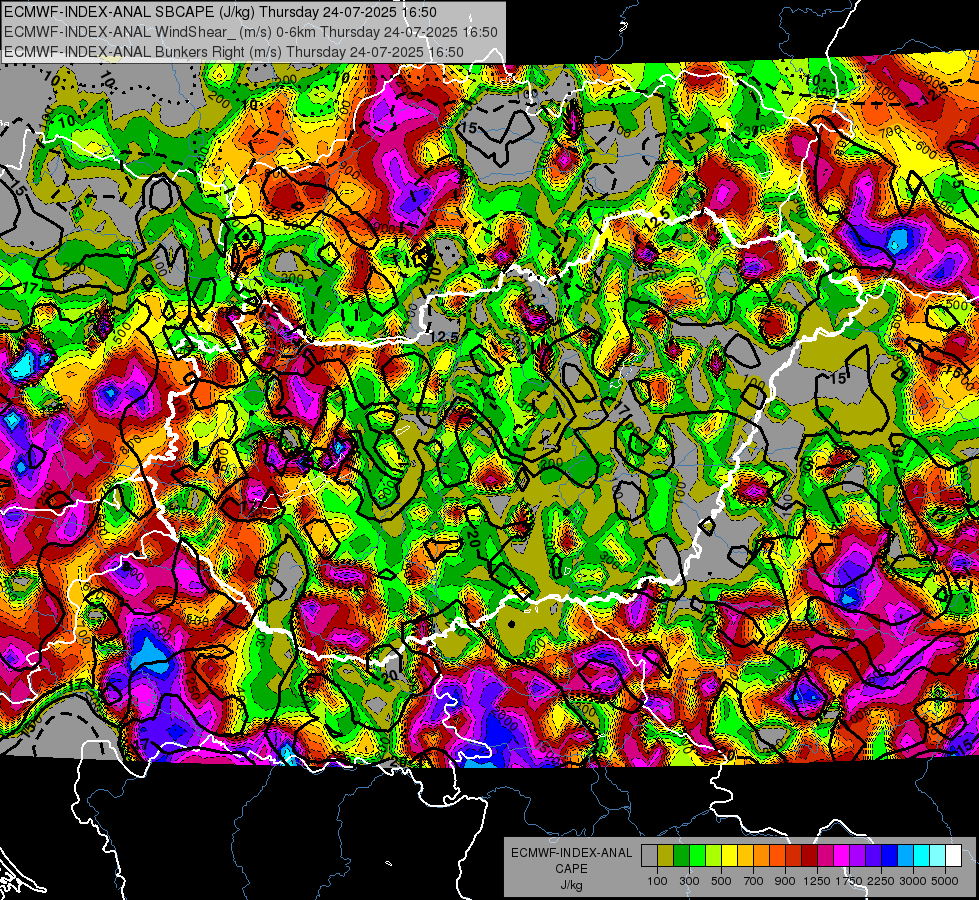Screen dimensions: 979x900
Task: Click the 1250 value on the legend scale
Action: [x=817, y=881]
